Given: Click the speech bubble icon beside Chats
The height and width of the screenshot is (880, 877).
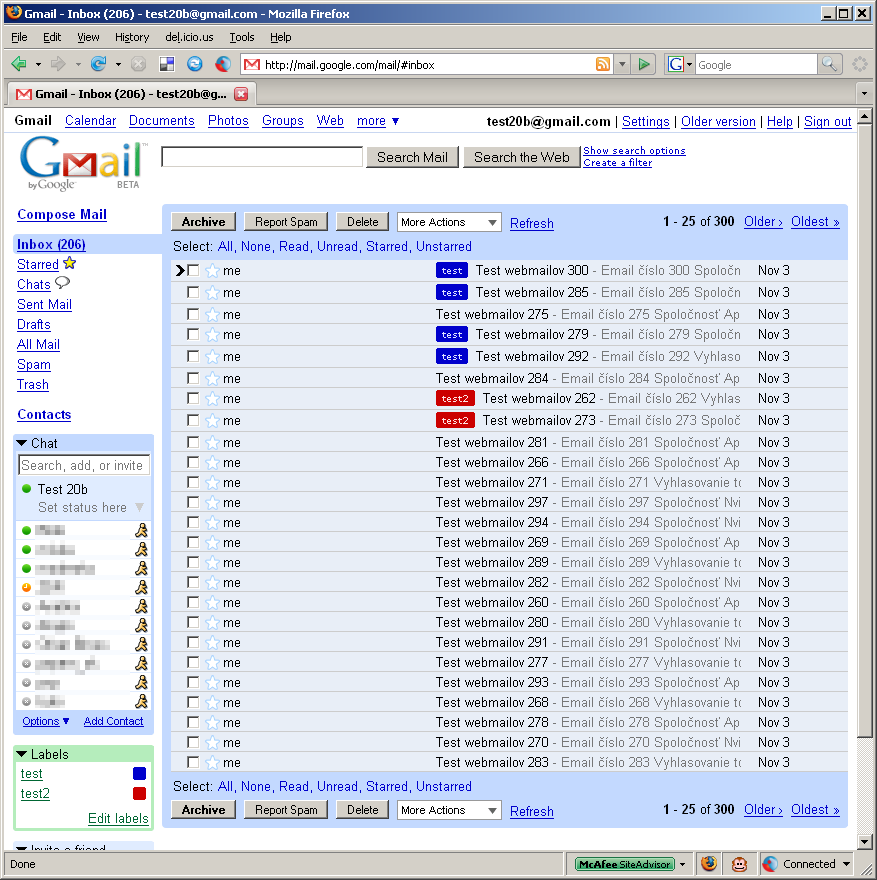Looking at the screenshot, I should pos(62,283).
